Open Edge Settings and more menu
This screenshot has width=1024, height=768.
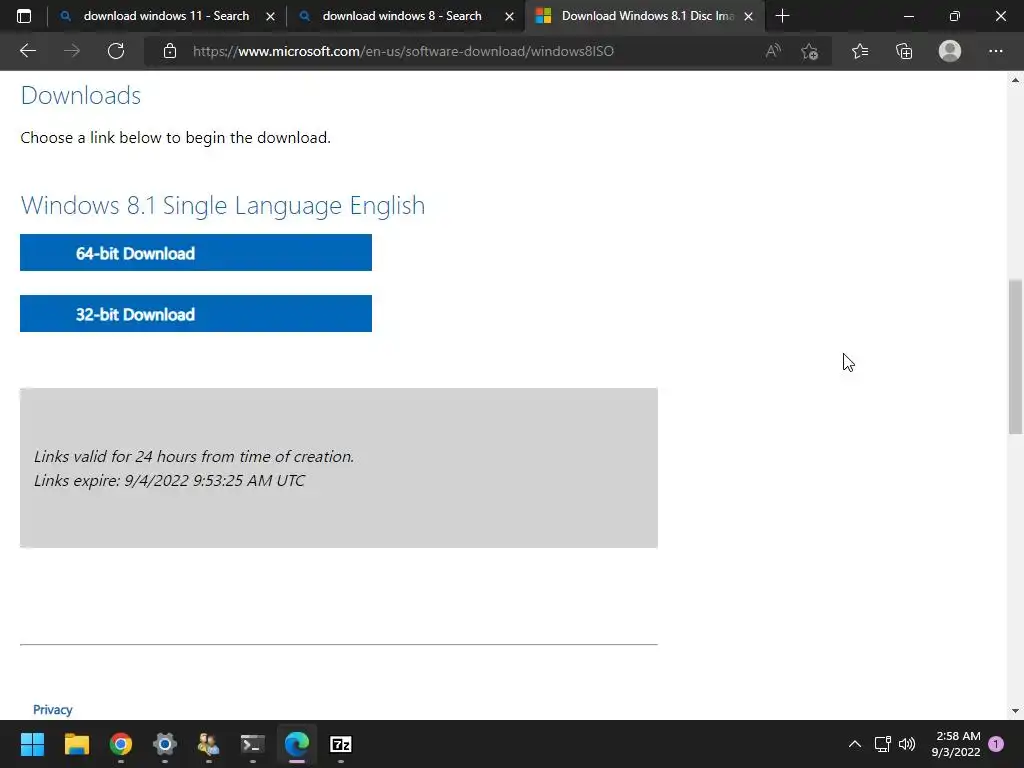pos(995,51)
